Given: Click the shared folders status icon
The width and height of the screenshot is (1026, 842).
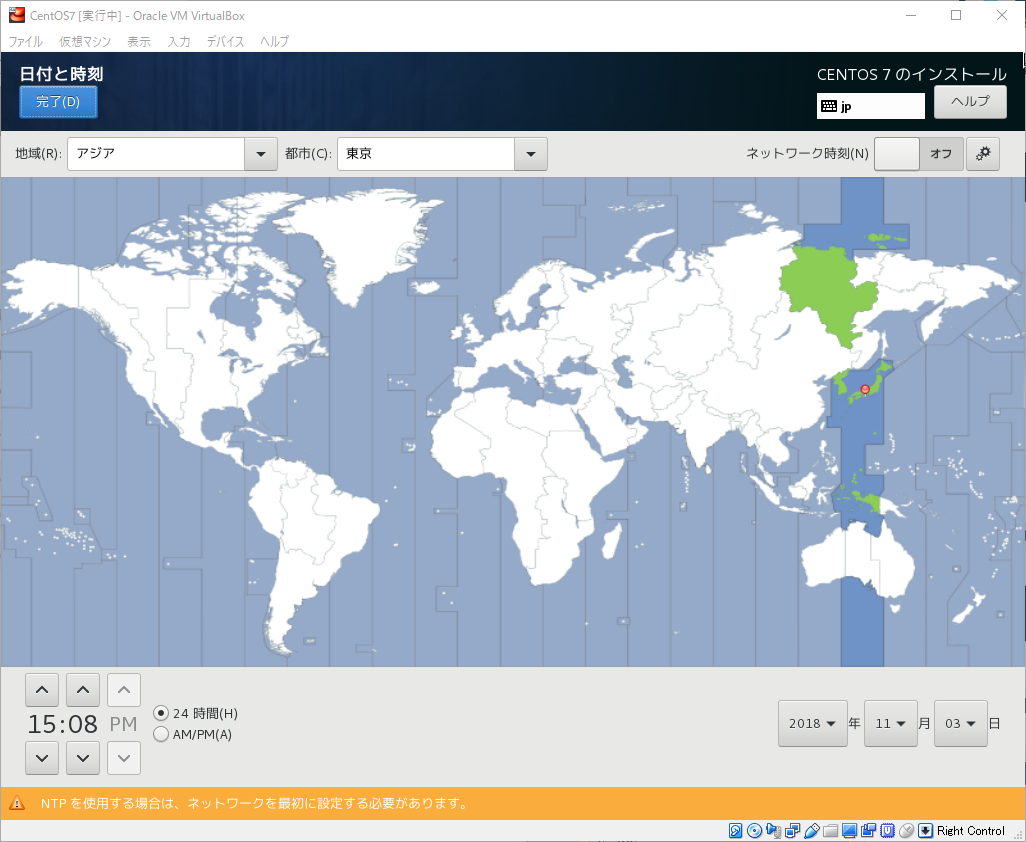Looking at the screenshot, I should click(x=831, y=831).
